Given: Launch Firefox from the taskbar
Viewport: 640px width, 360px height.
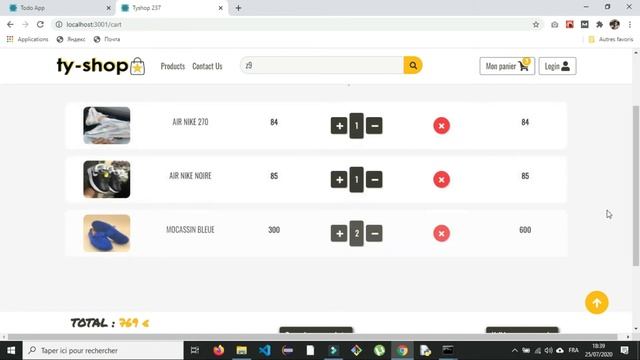Looking at the screenshot, I should [218, 350].
